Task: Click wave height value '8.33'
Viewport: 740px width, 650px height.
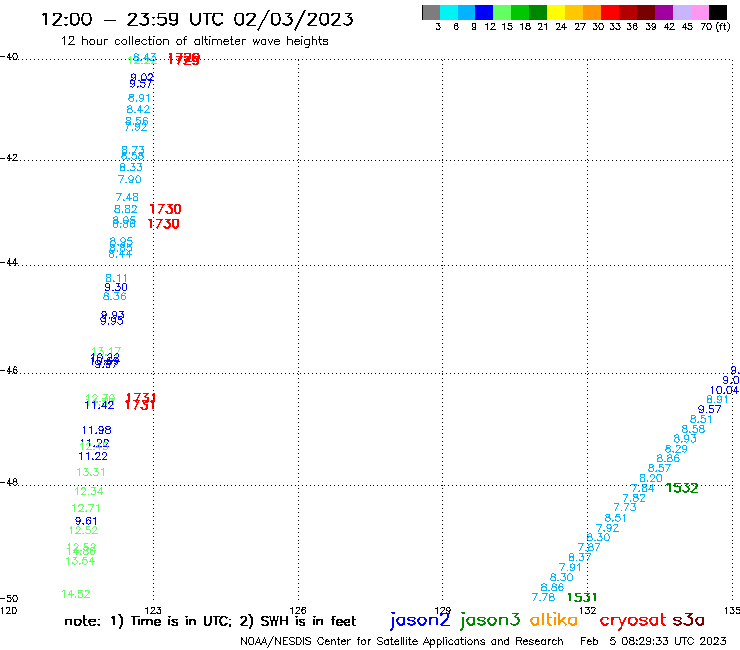Action: [x=131, y=168]
